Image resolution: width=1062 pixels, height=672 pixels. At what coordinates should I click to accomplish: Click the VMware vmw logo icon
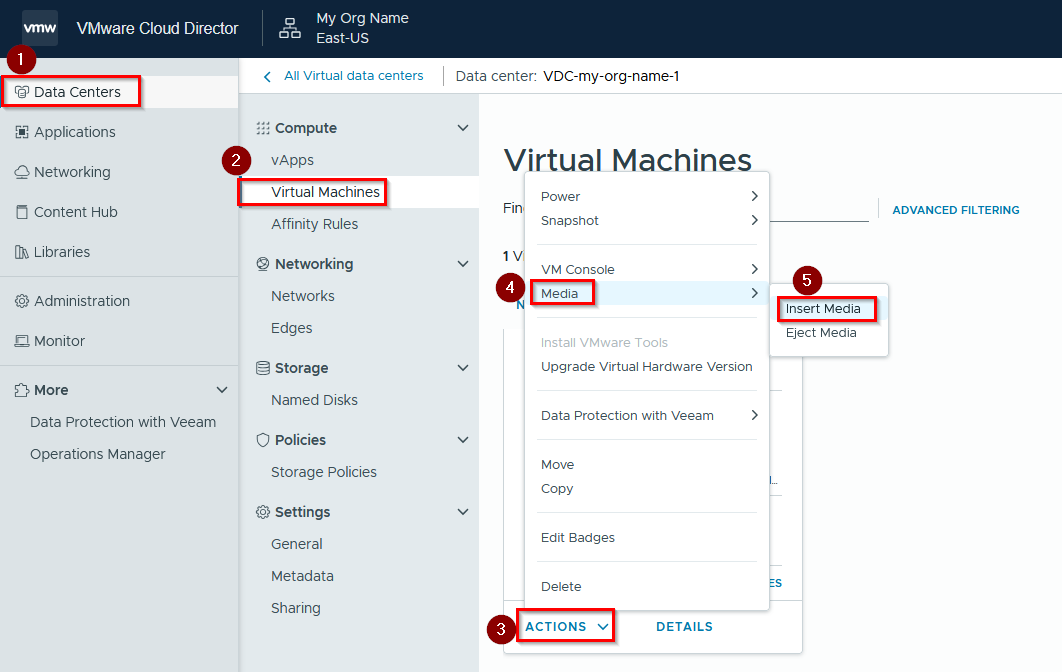click(40, 28)
